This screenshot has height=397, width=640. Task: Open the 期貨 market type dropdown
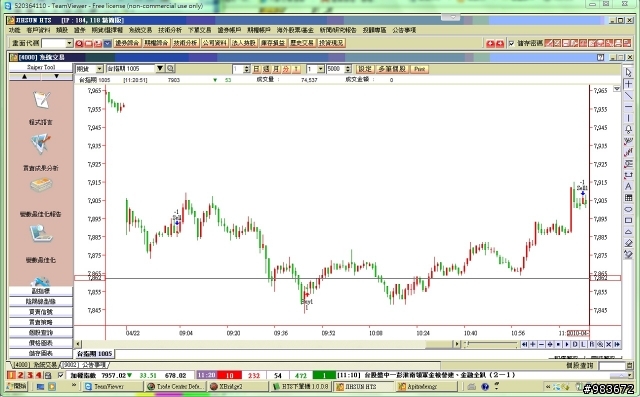(99, 69)
